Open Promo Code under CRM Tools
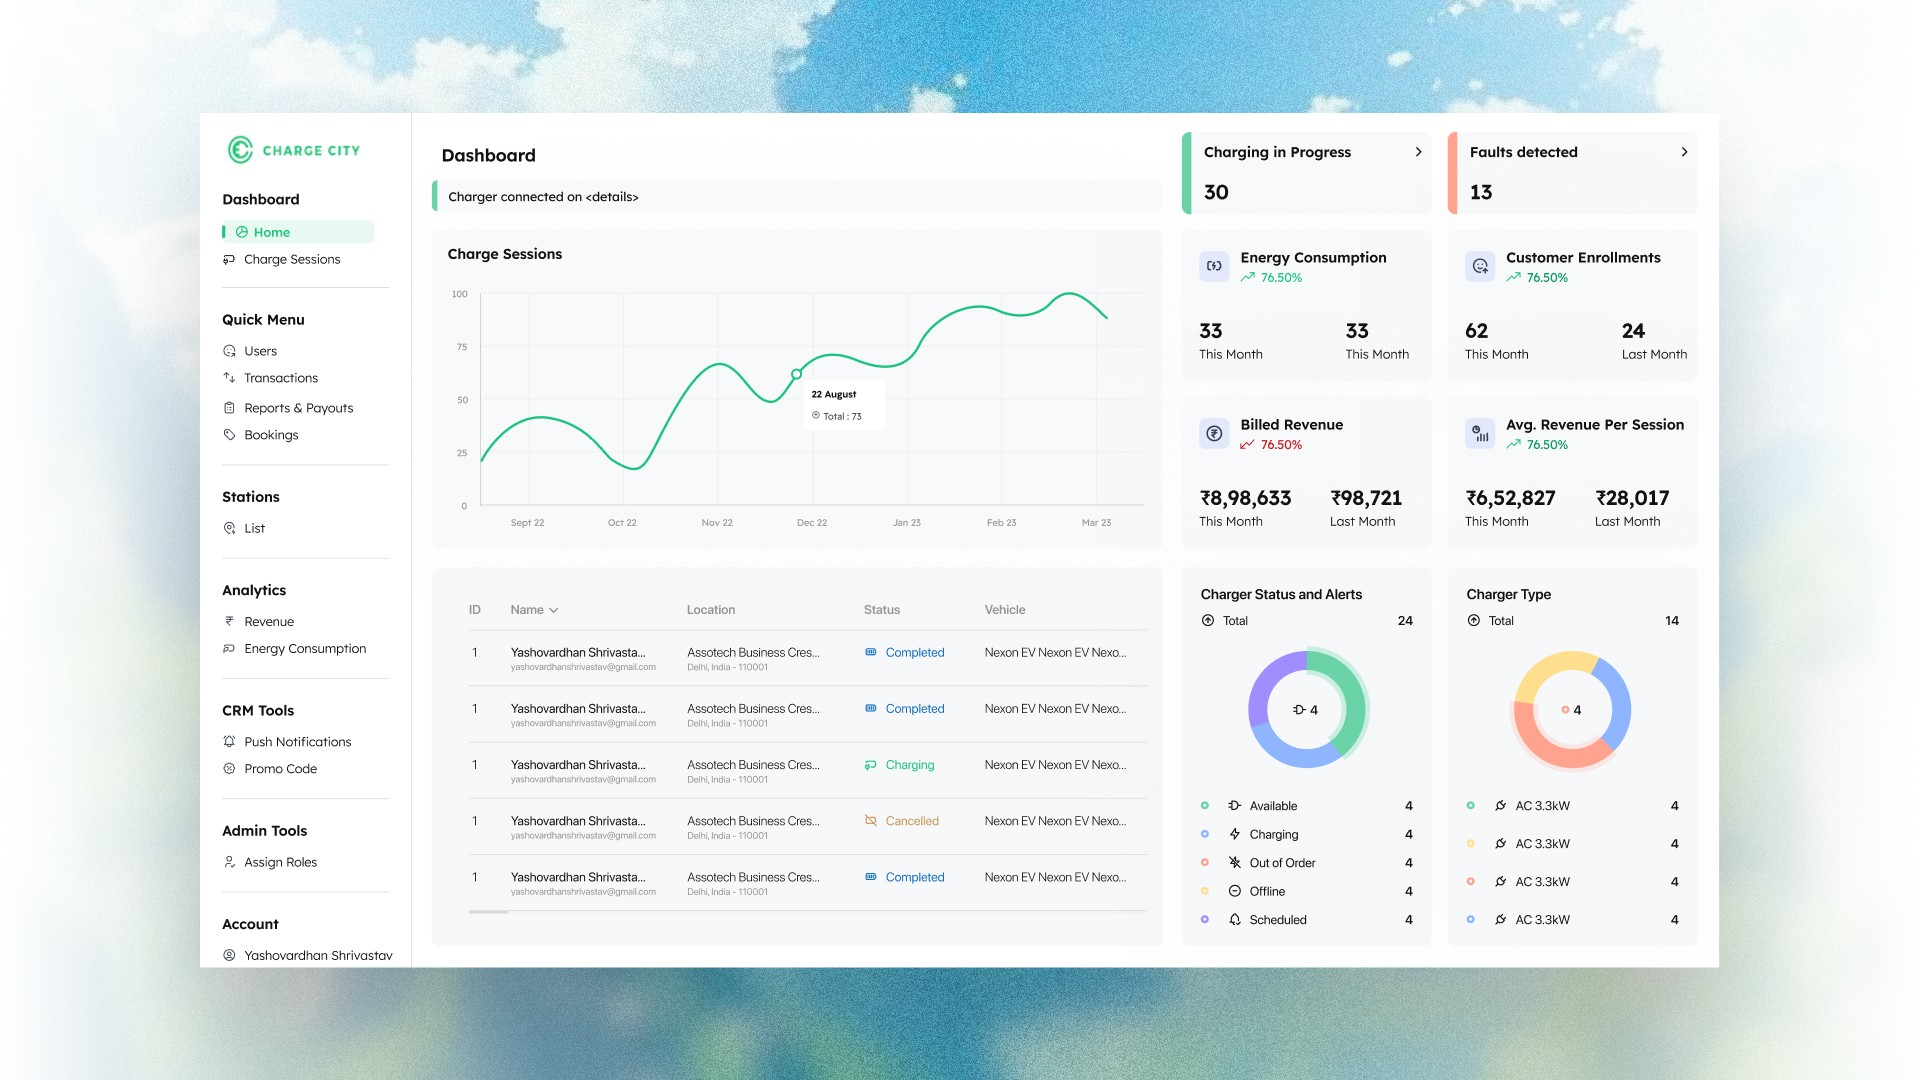This screenshot has height=1080, width=1920. [x=280, y=769]
